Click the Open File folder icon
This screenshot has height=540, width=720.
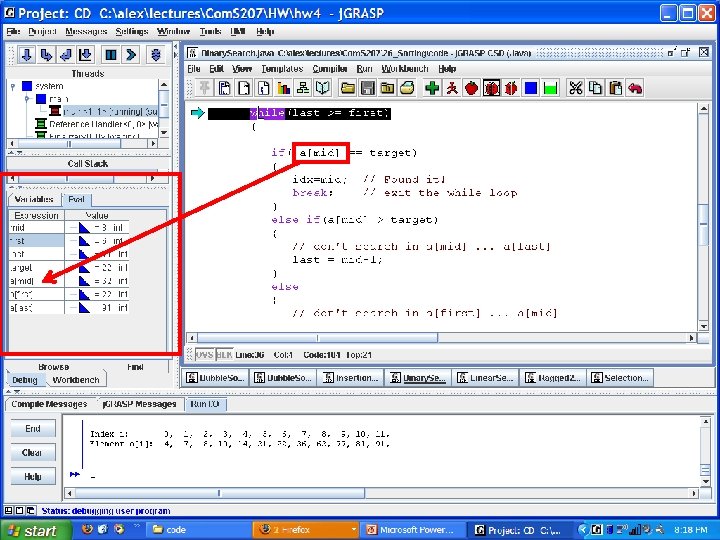click(x=348, y=88)
